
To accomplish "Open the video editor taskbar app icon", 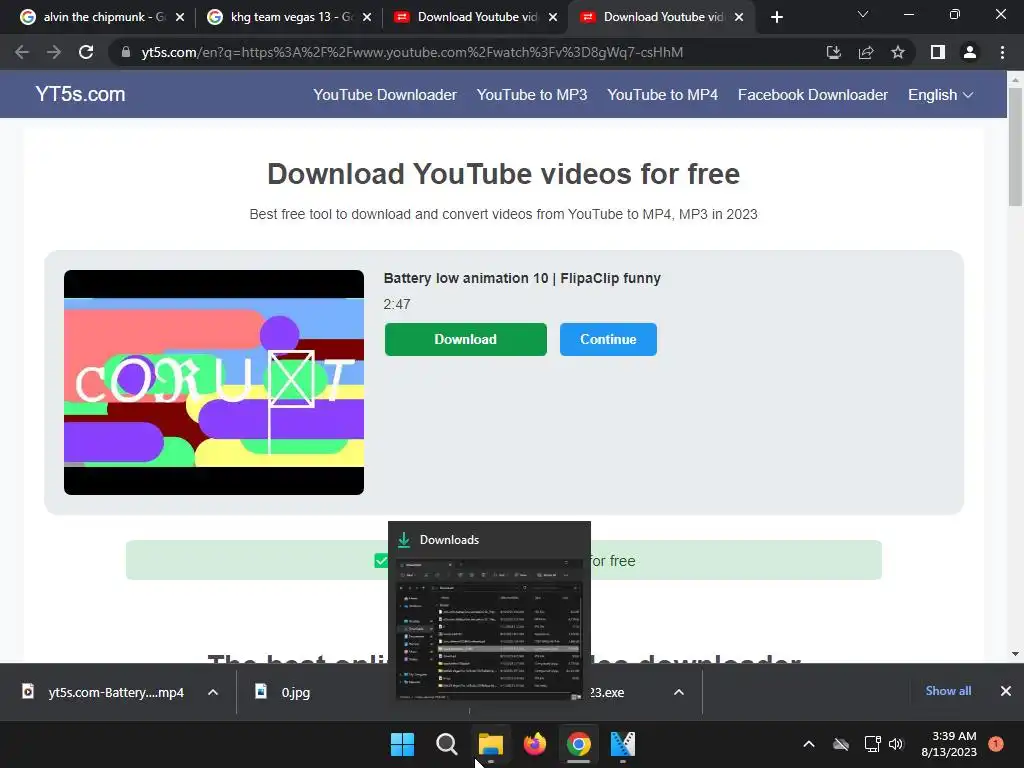I will pos(622,744).
